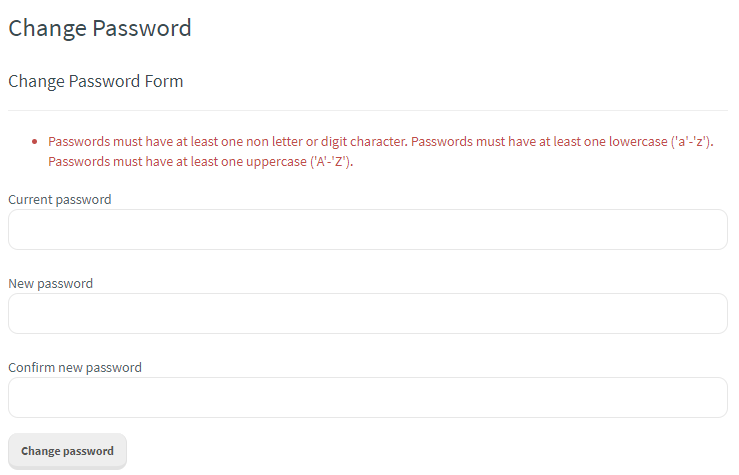The height and width of the screenshot is (475, 739).
Task: Click the 'at least one uppercase' error line
Action: pyautogui.click(x=200, y=162)
